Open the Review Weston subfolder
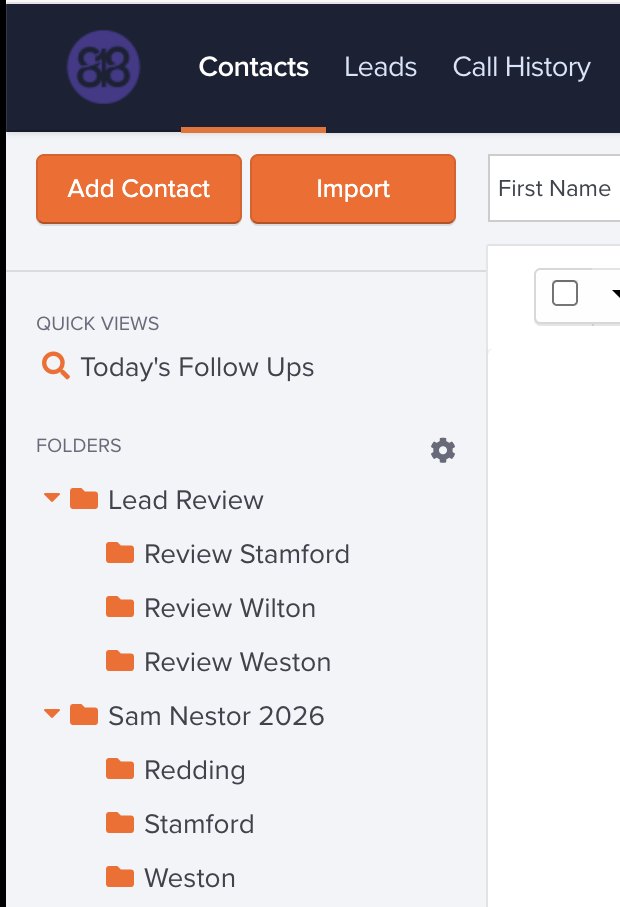Viewport: 620px width, 907px height. (x=238, y=662)
